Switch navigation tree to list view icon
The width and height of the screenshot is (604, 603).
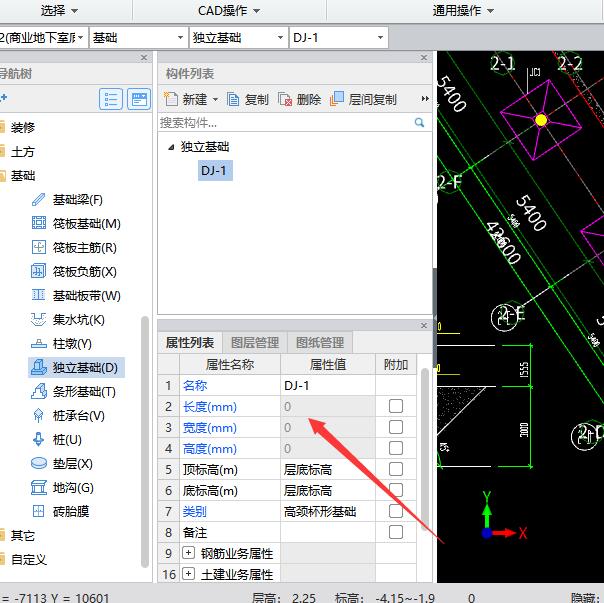[x=111, y=99]
